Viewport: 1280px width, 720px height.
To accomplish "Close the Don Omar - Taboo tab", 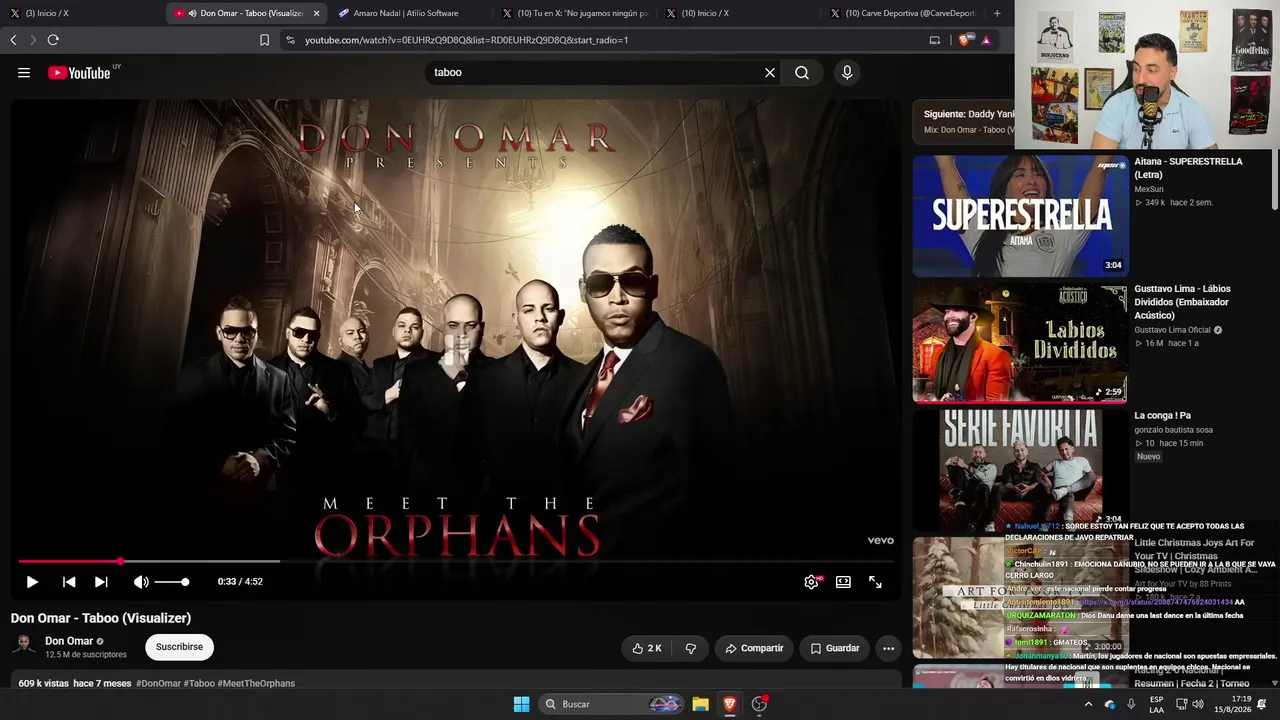I will point(316,13).
